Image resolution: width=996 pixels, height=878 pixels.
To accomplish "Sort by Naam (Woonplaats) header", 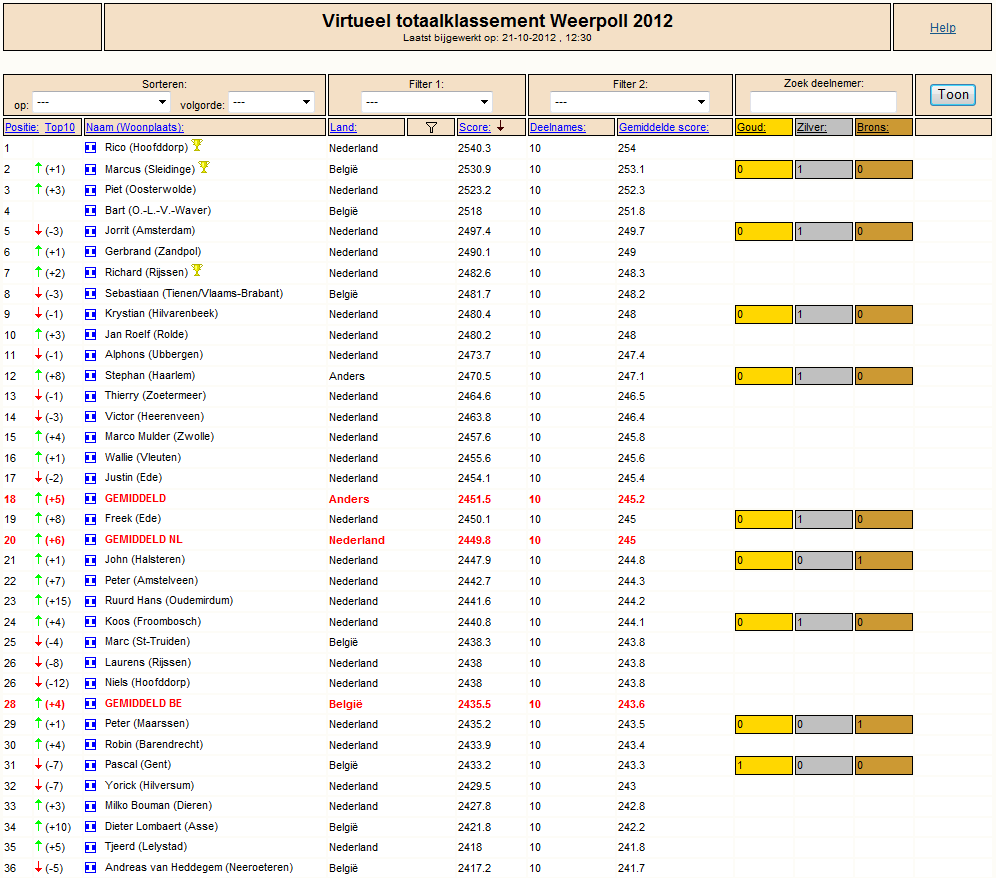I will tap(135, 127).
